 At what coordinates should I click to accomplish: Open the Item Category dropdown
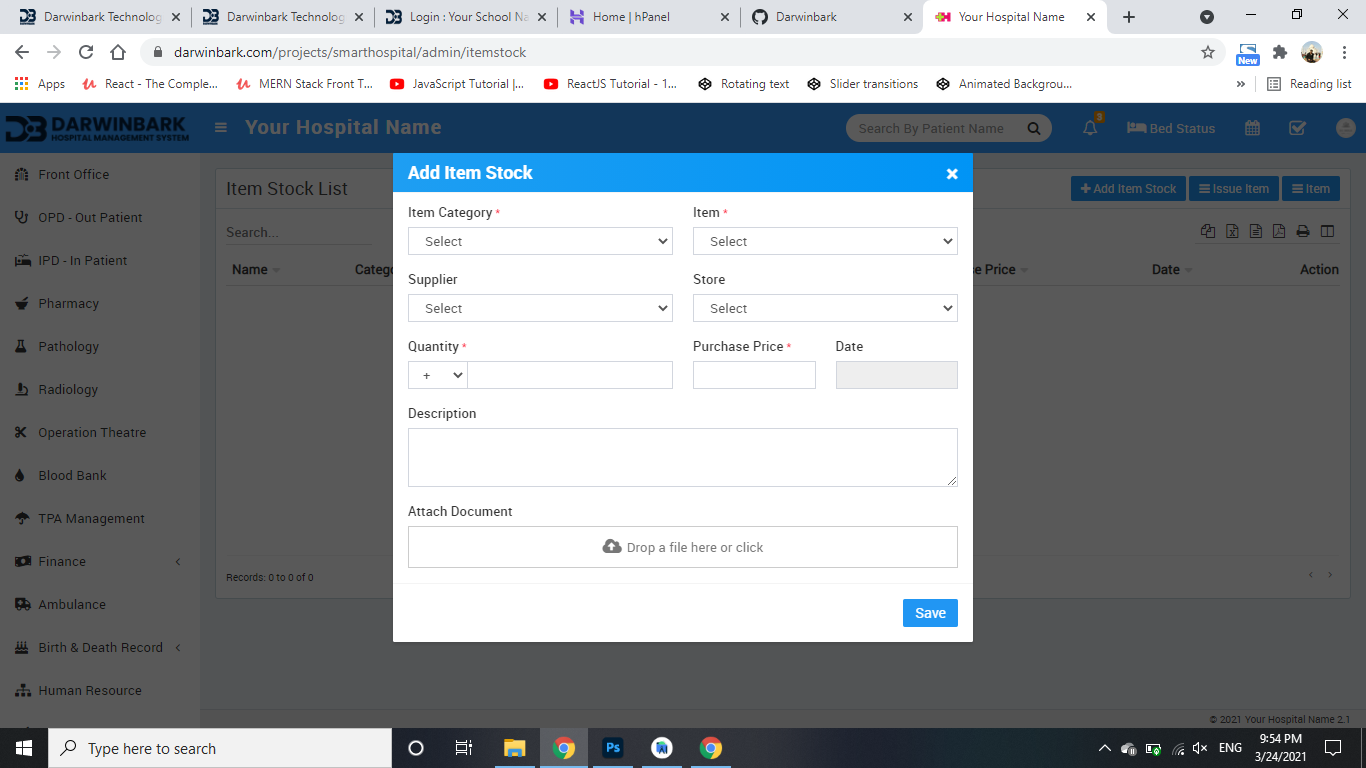click(x=540, y=241)
